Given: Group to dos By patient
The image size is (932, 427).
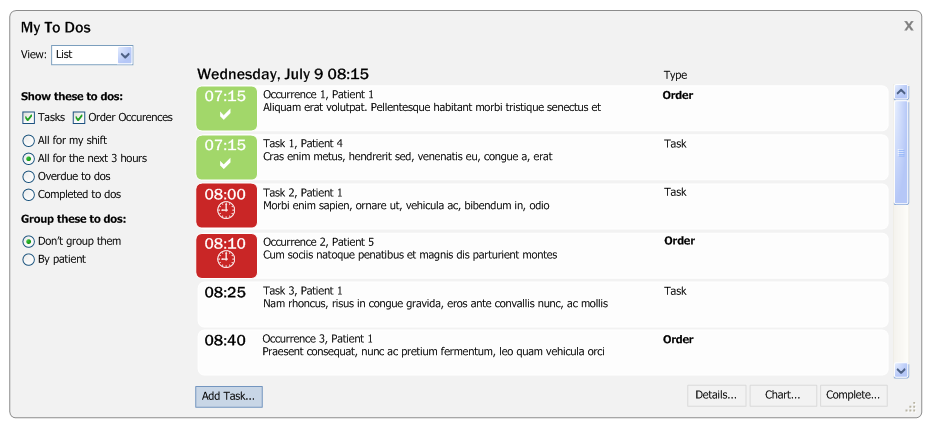Looking at the screenshot, I should click(29, 260).
